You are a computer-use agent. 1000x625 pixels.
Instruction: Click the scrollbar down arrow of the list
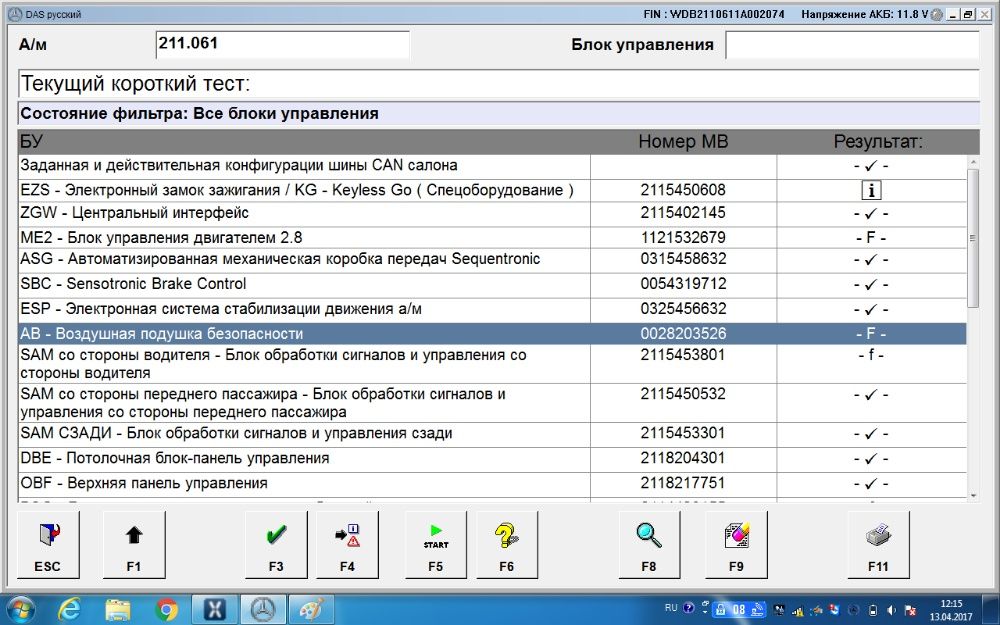(x=973, y=496)
